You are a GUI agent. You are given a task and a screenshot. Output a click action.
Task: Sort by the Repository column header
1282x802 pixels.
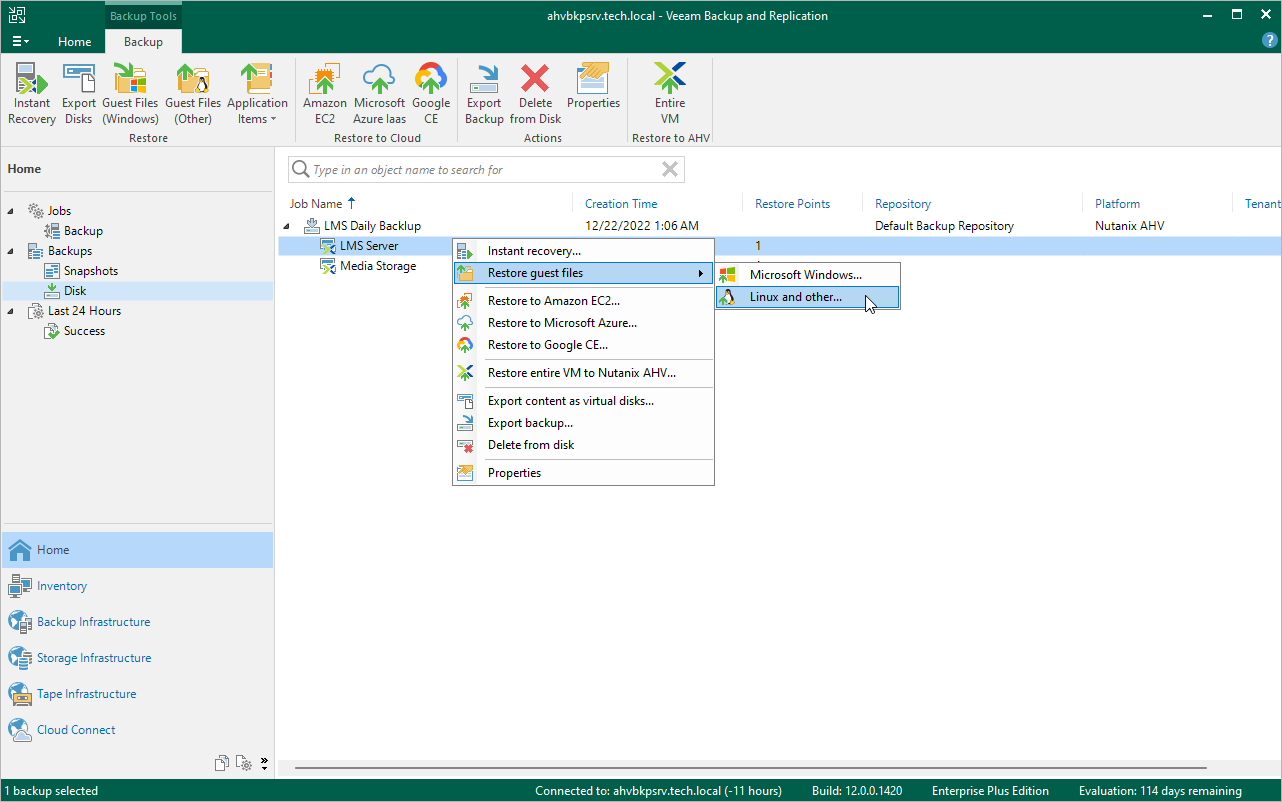[903, 203]
